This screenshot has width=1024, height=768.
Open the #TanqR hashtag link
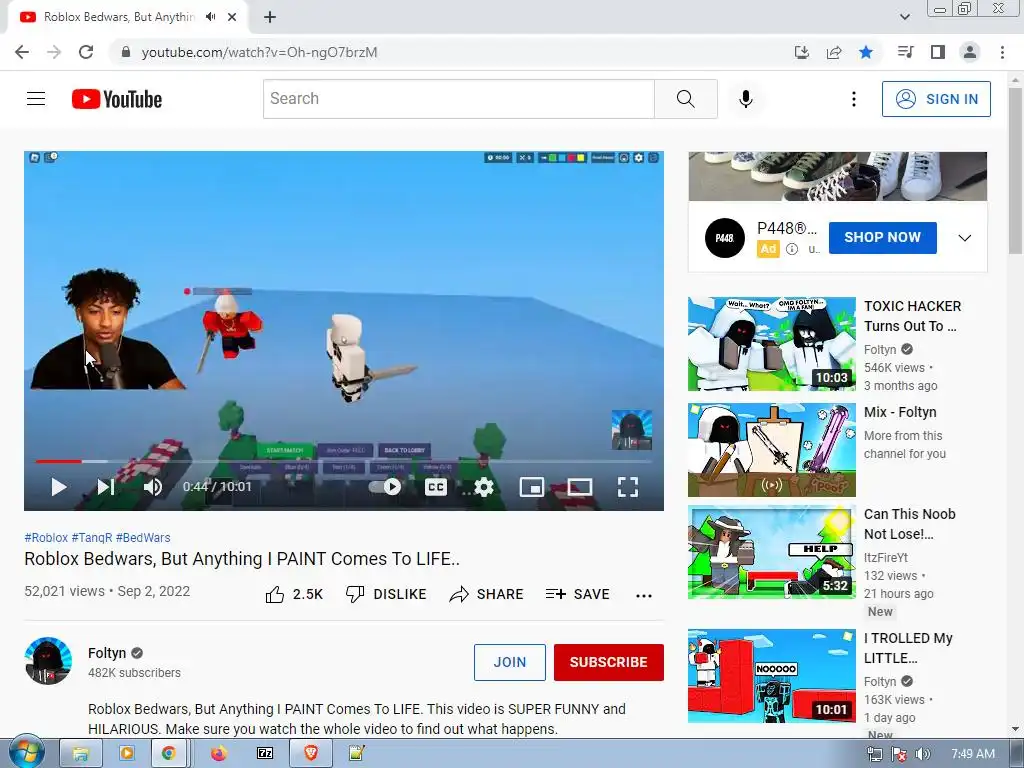point(91,537)
